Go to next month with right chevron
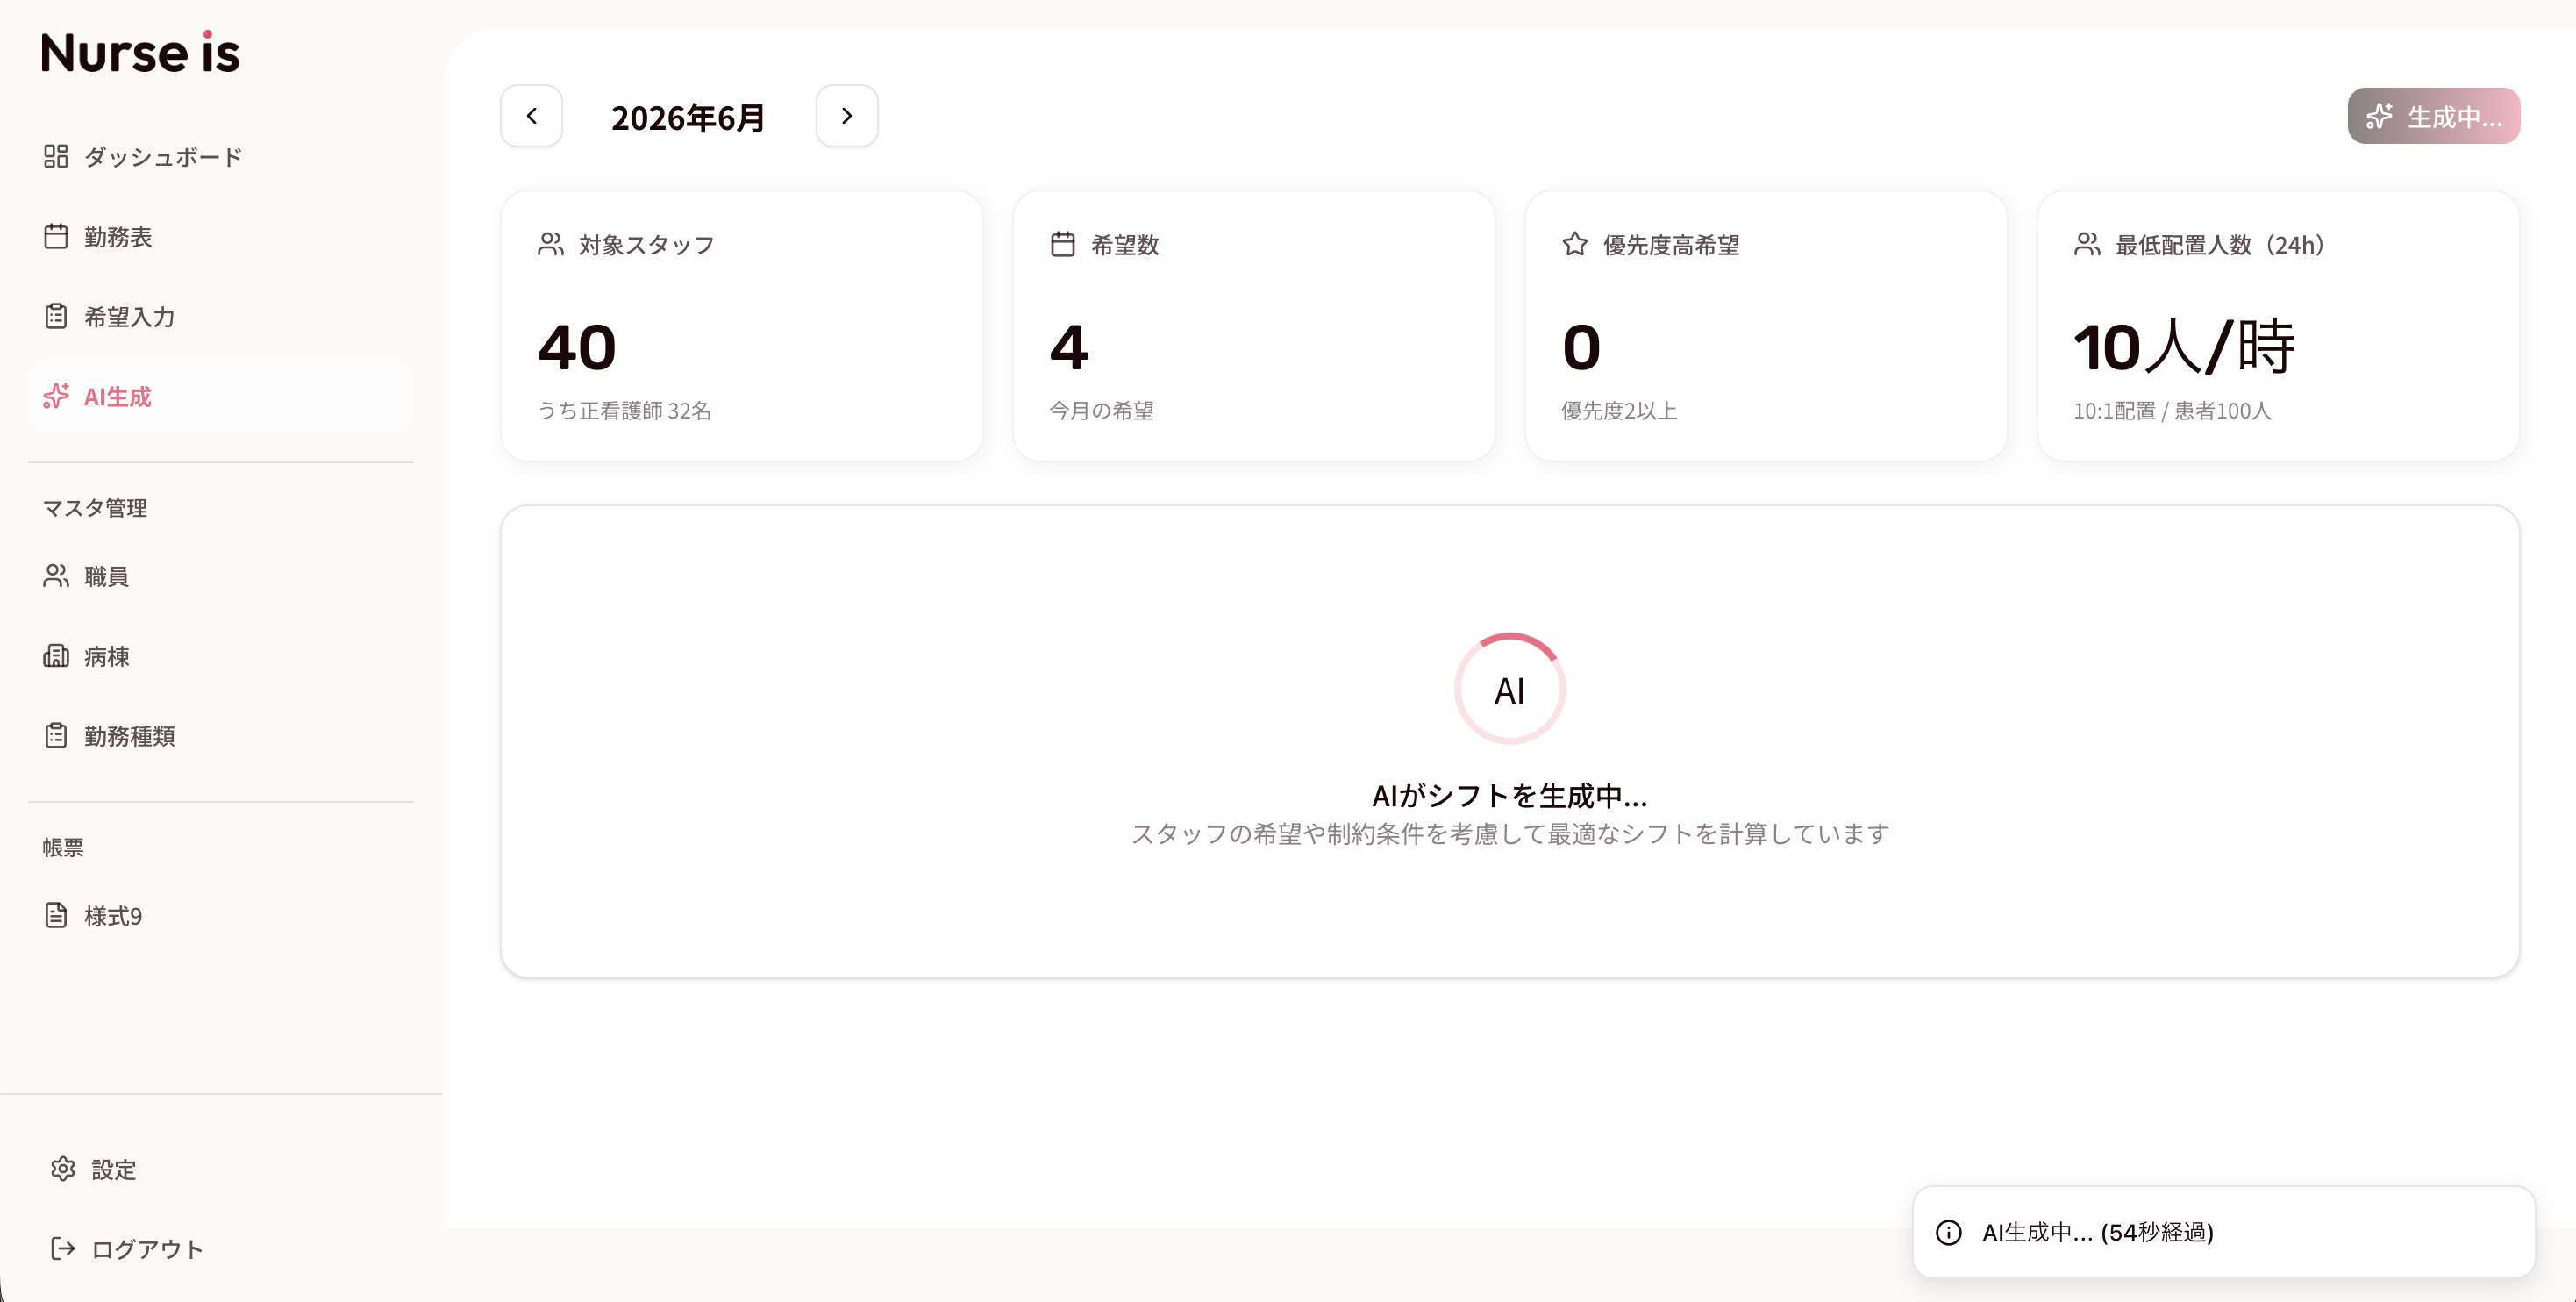 (x=847, y=116)
